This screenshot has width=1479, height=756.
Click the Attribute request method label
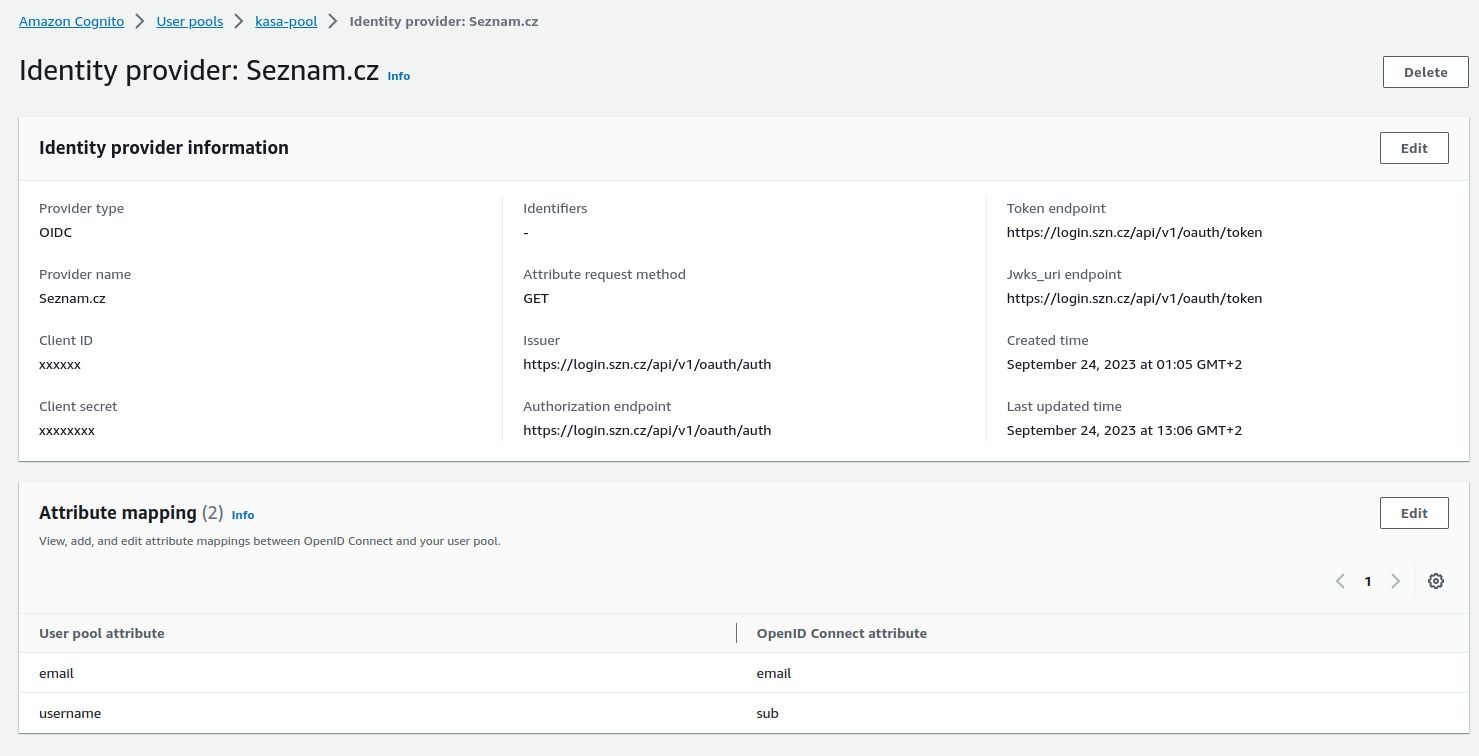(605, 274)
